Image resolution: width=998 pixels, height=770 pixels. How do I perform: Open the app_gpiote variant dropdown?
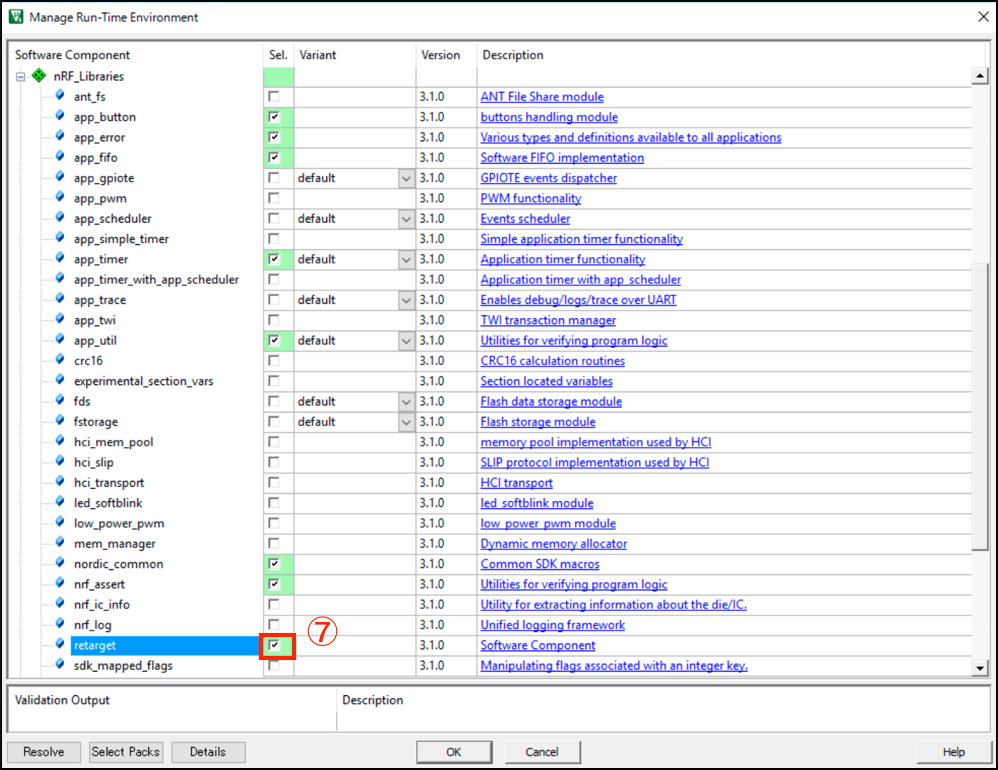[x=406, y=178]
